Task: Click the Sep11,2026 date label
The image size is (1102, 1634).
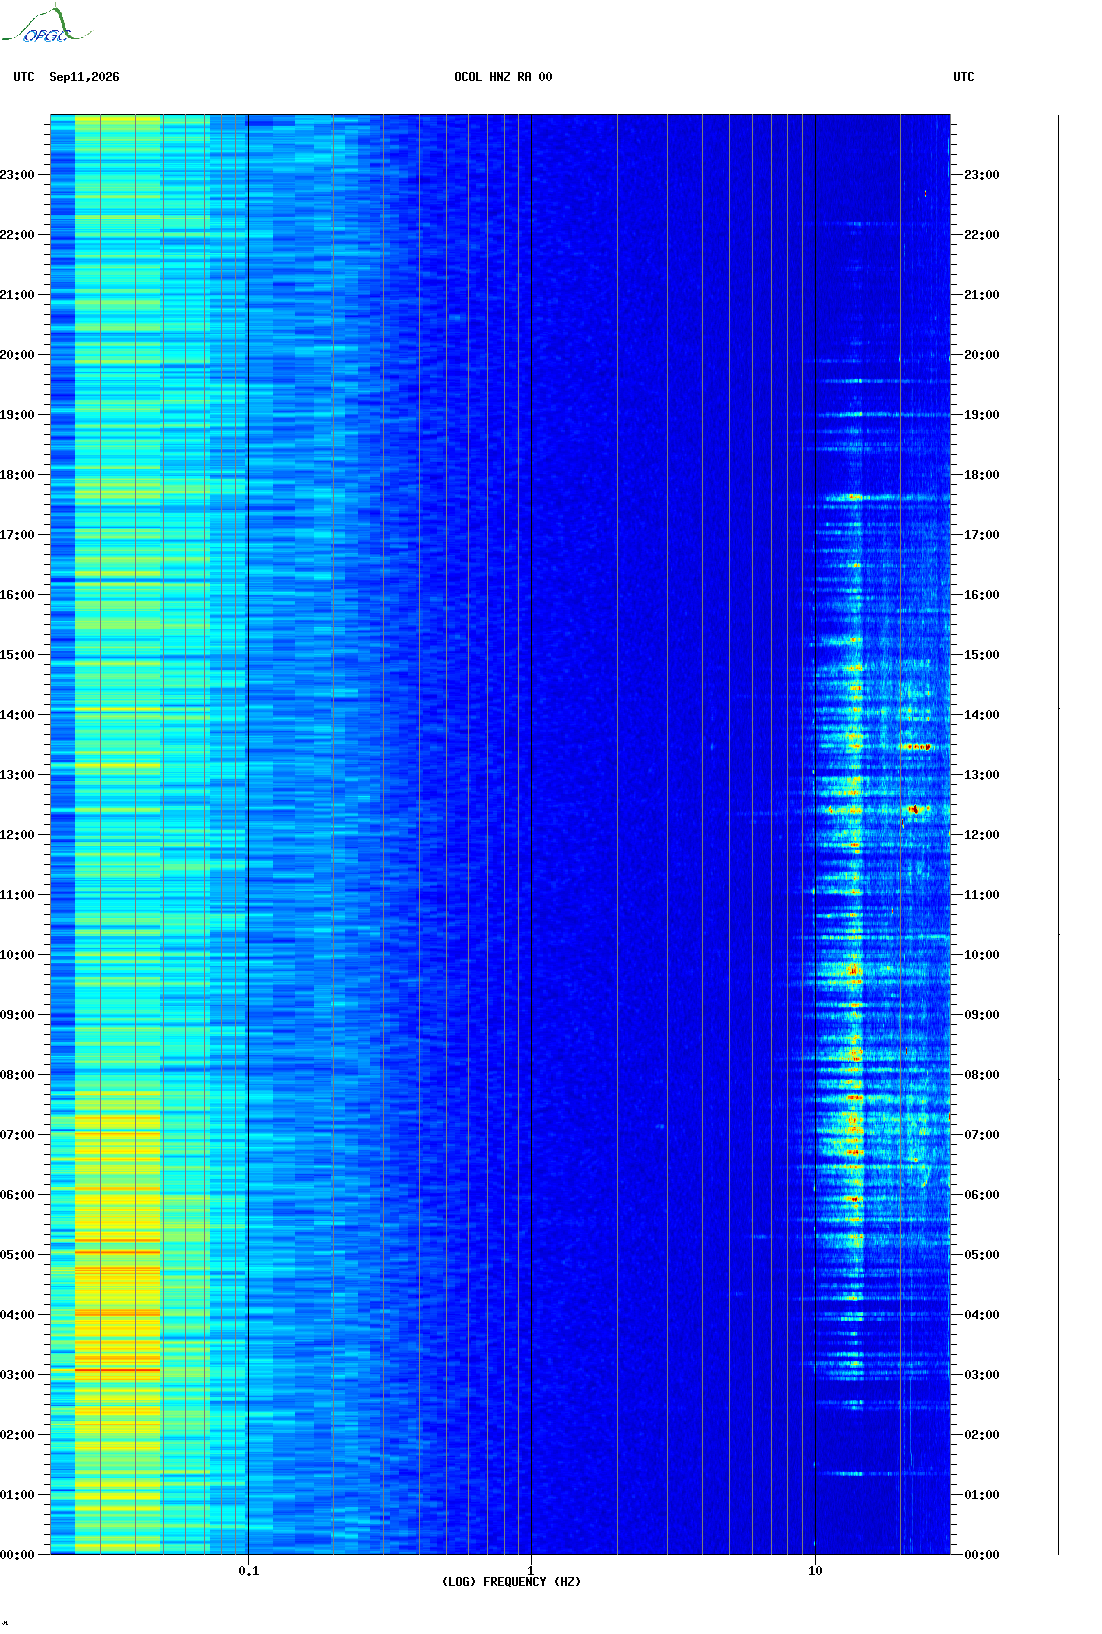Action: (x=84, y=77)
